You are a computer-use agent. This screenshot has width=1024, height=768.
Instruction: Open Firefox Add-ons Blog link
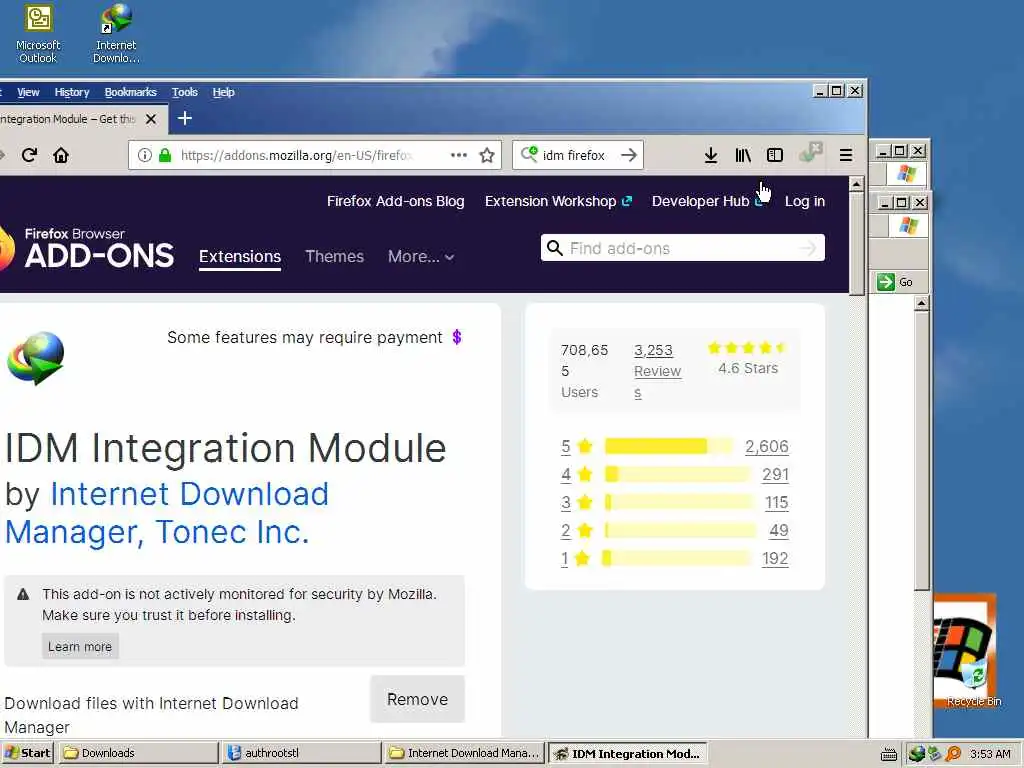coord(396,201)
